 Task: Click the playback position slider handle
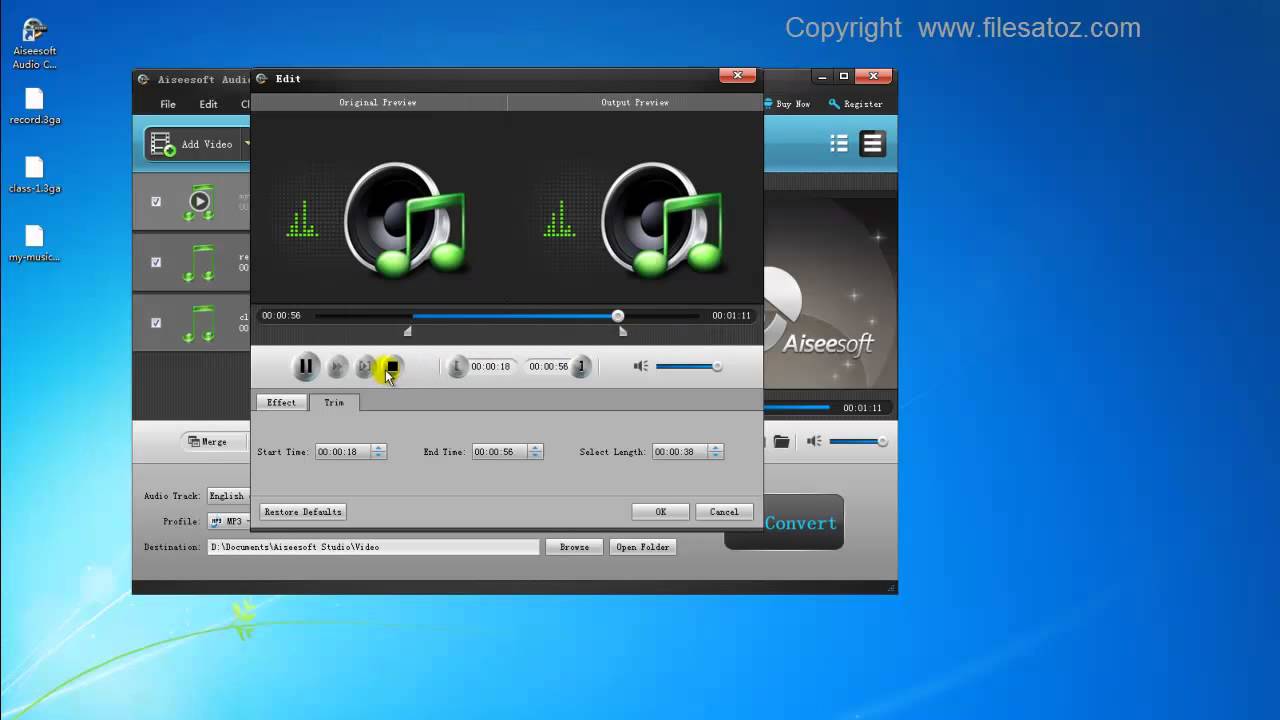coord(618,316)
